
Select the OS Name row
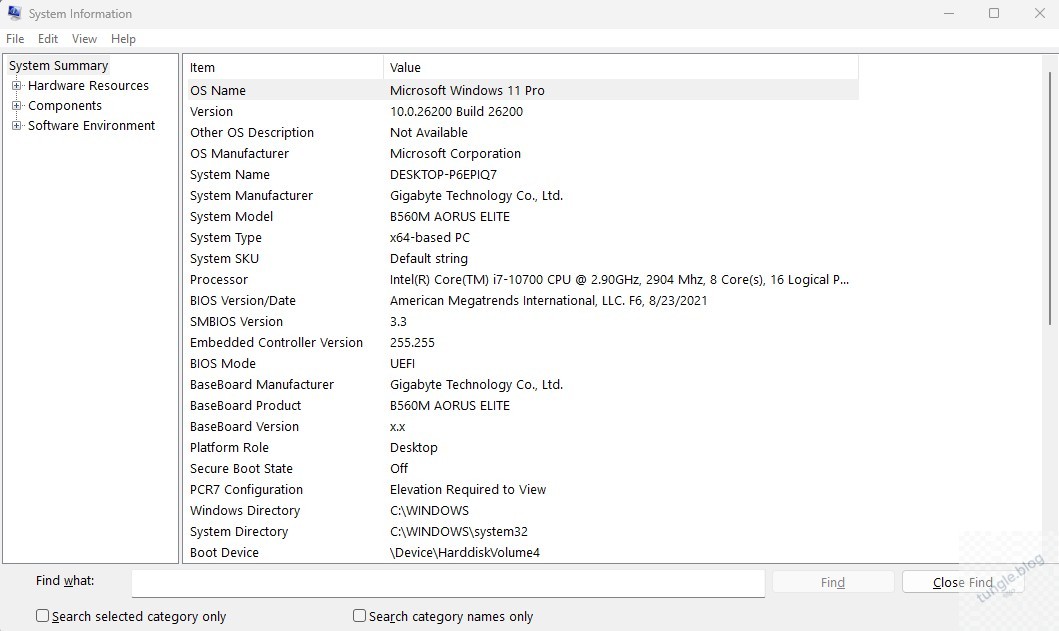click(x=523, y=91)
